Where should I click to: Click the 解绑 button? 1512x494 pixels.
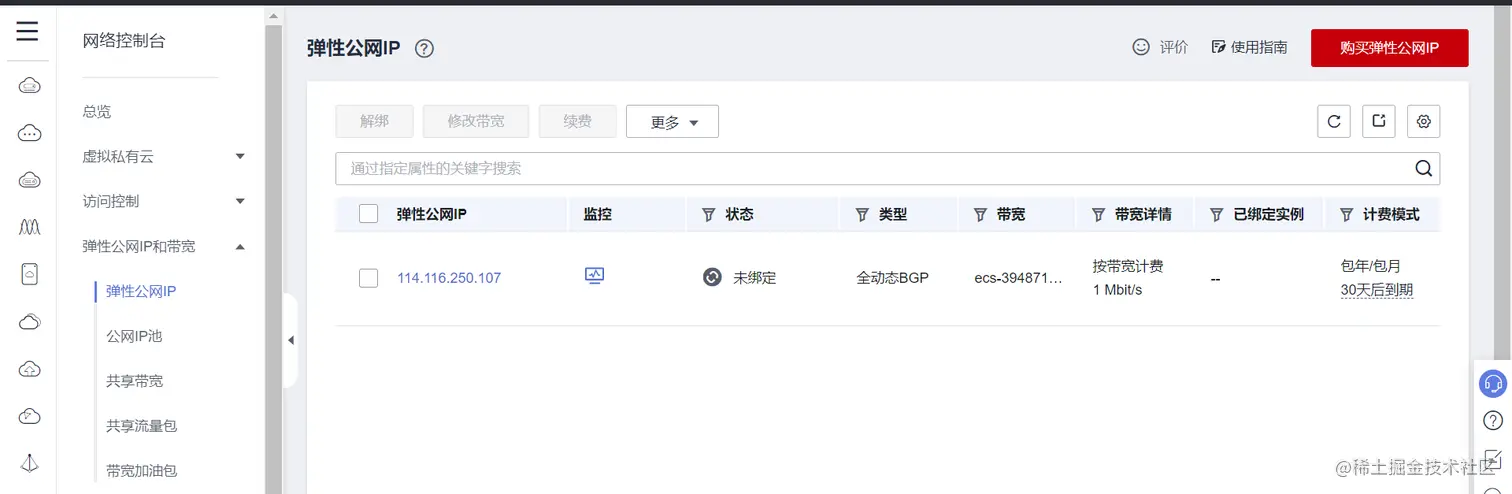(x=374, y=121)
